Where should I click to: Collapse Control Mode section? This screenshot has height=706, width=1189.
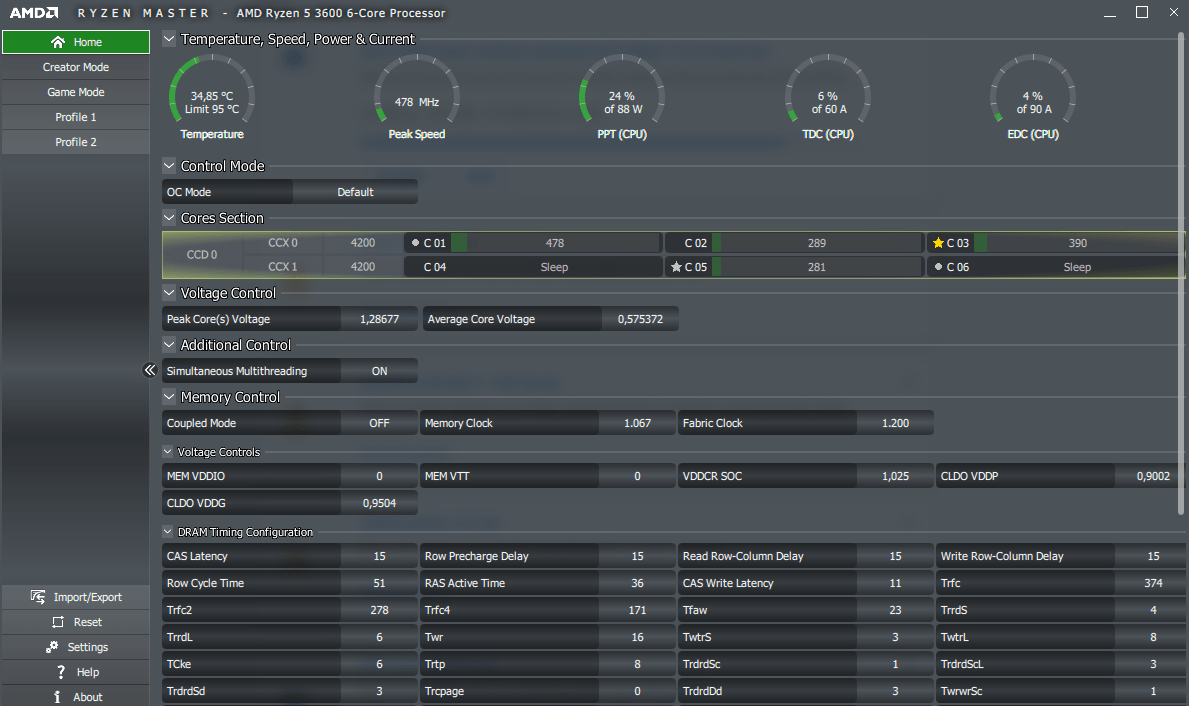[x=169, y=165]
